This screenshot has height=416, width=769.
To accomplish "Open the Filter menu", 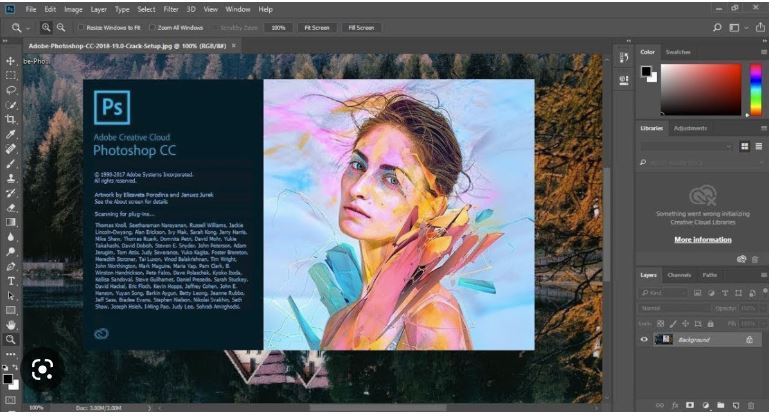I will tap(171, 9).
